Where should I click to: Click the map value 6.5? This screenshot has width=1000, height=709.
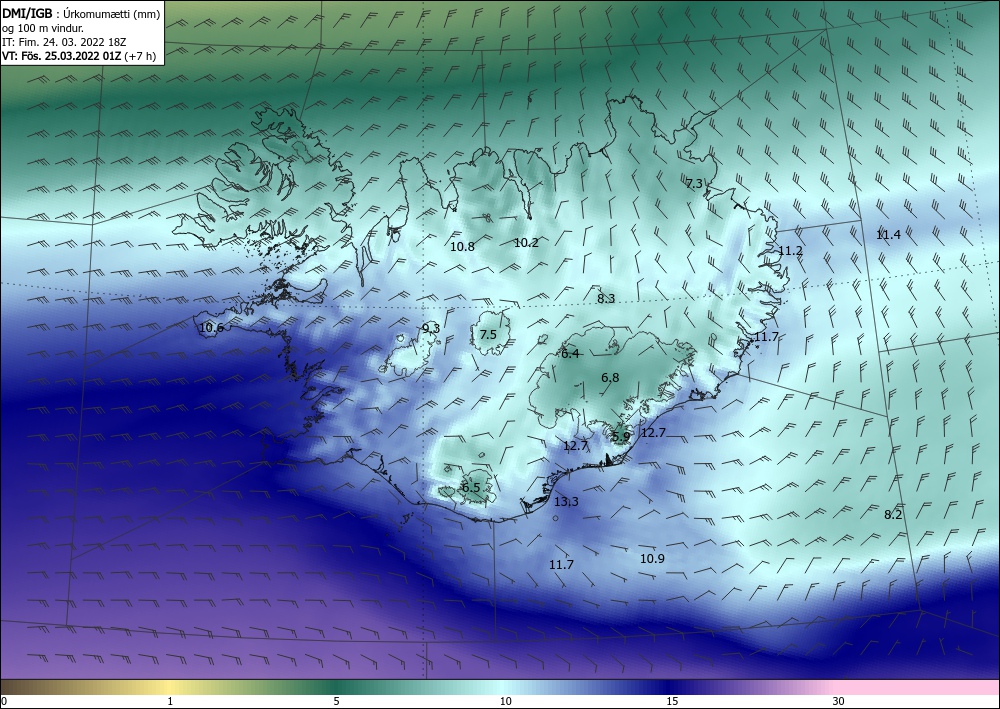coord(471,488)
